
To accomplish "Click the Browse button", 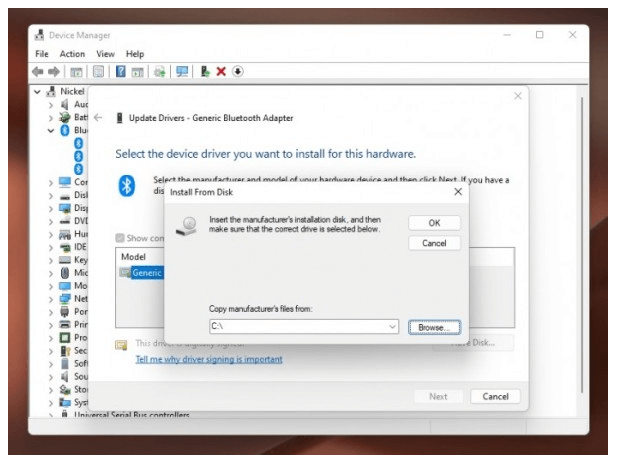I will [434, 327].
